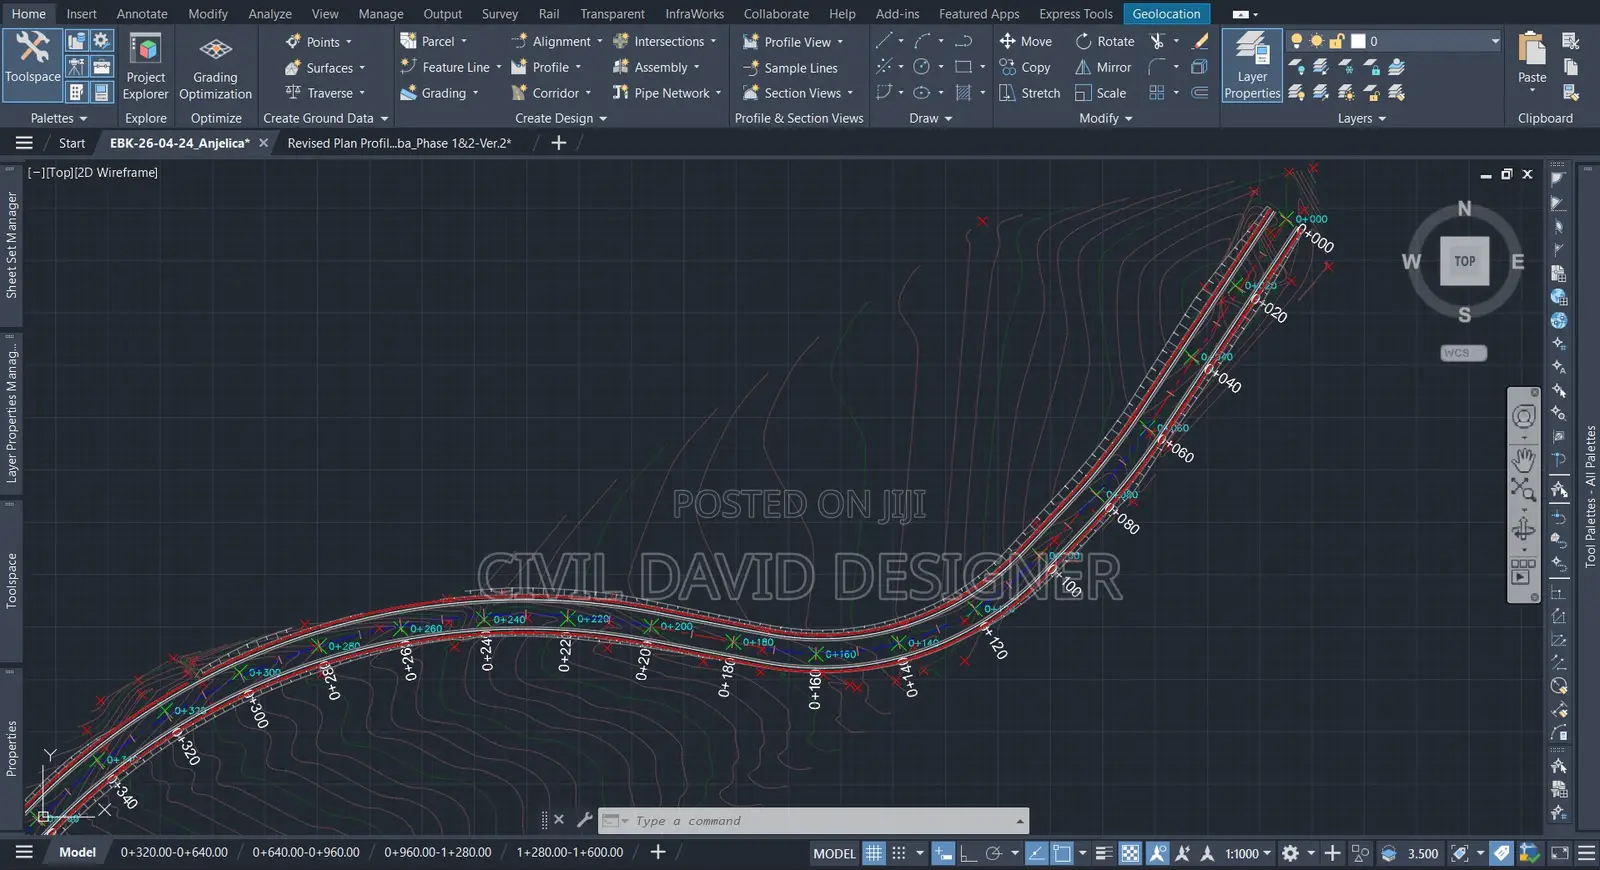
Task: Toggle Object Snap in status bar
Action: [1062, 853]
